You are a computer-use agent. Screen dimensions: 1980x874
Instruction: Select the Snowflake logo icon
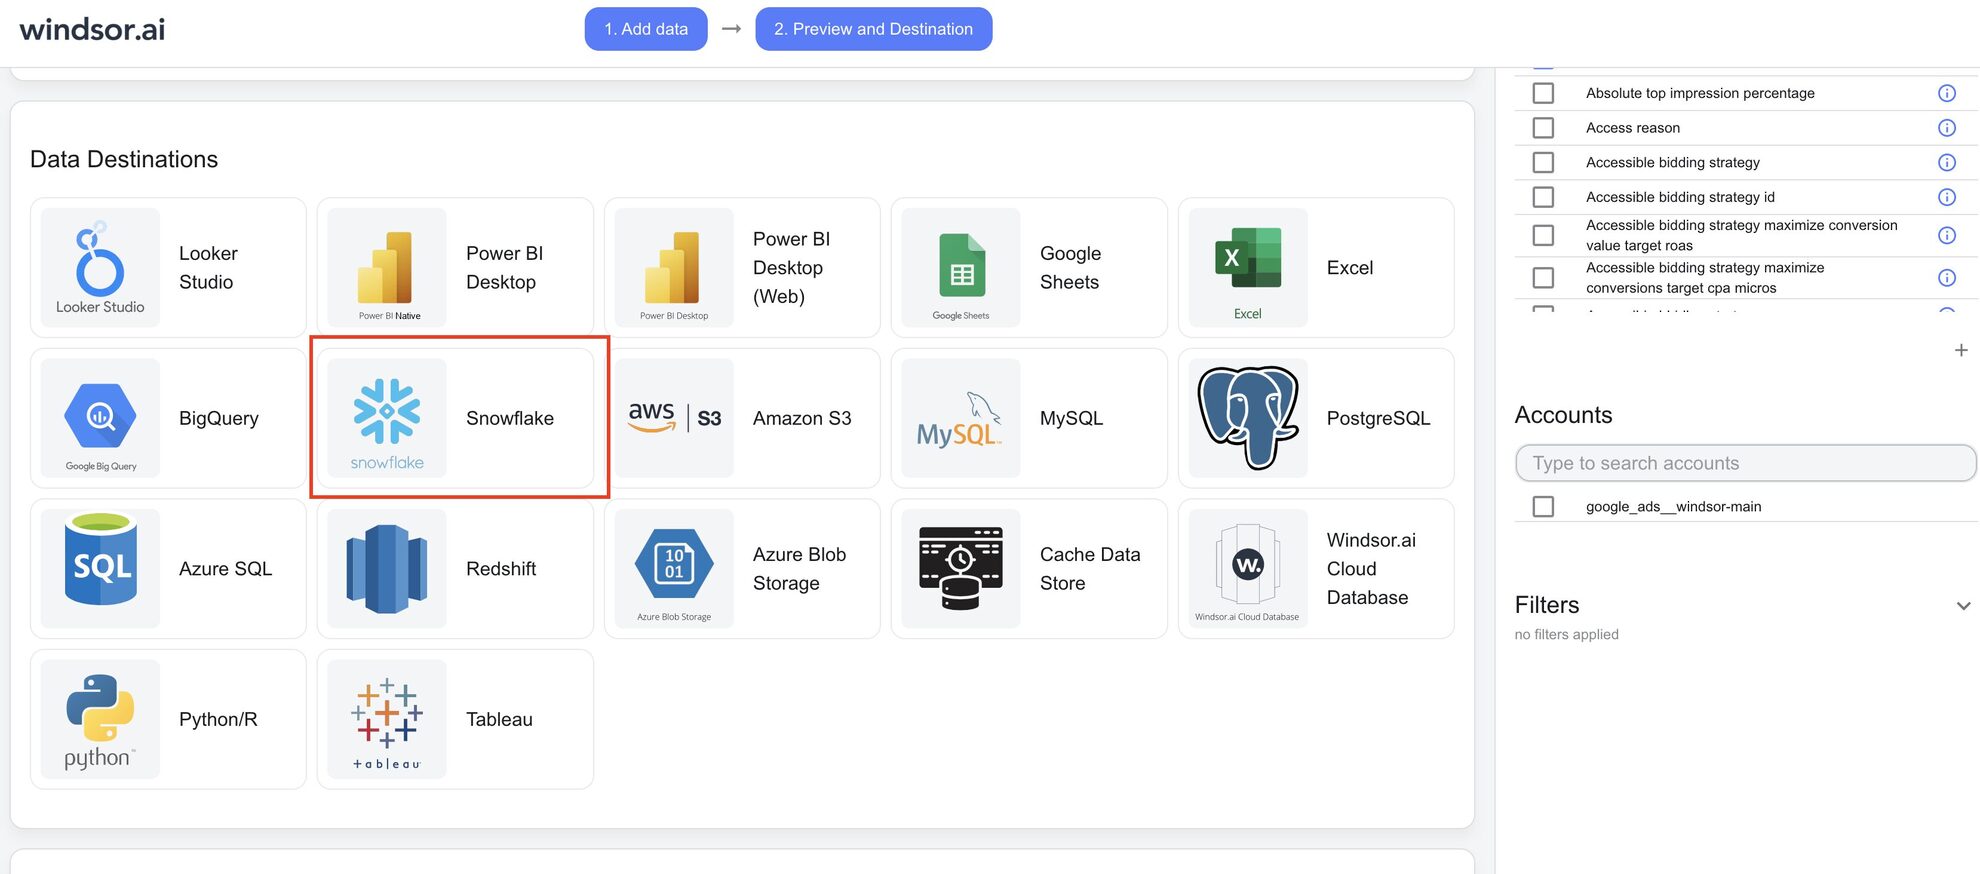(387, 418)
